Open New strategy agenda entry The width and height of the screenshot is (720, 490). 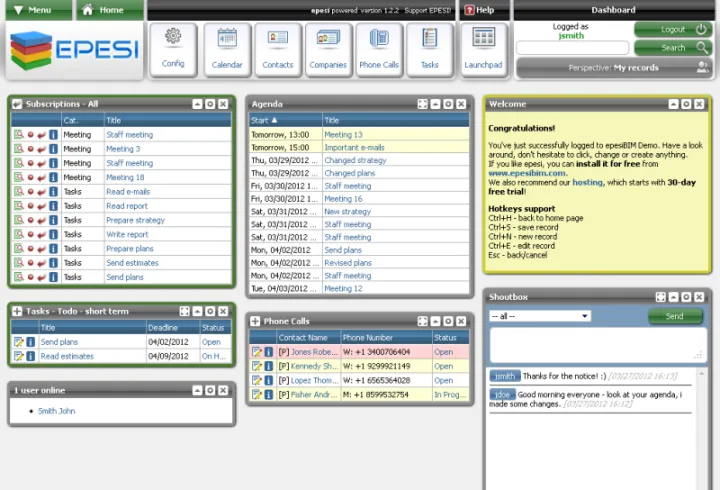tap(347, 212)
